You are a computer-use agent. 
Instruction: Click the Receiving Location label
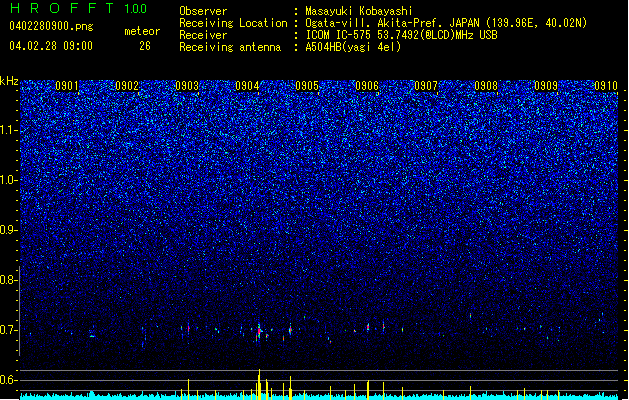pyautogui.click(x=233, y=23)
